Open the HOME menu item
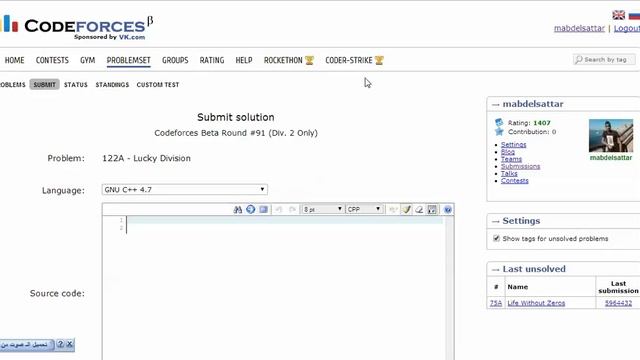 tap(14, 60)
